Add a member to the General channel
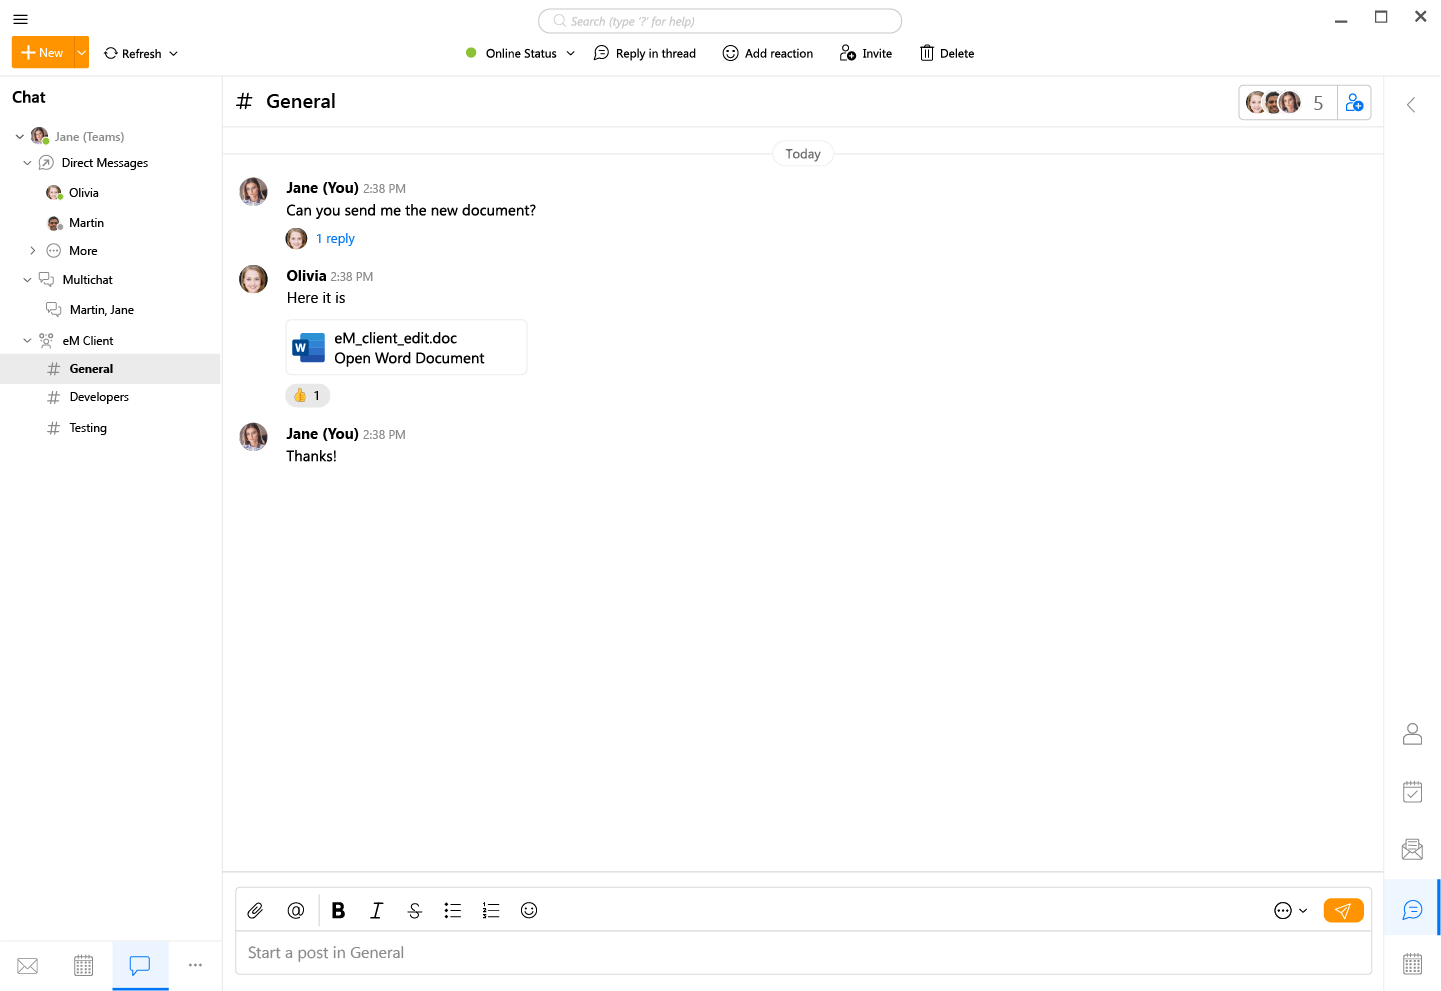This screenshot has width=1441, height=991. click(x=1354, y=103)
